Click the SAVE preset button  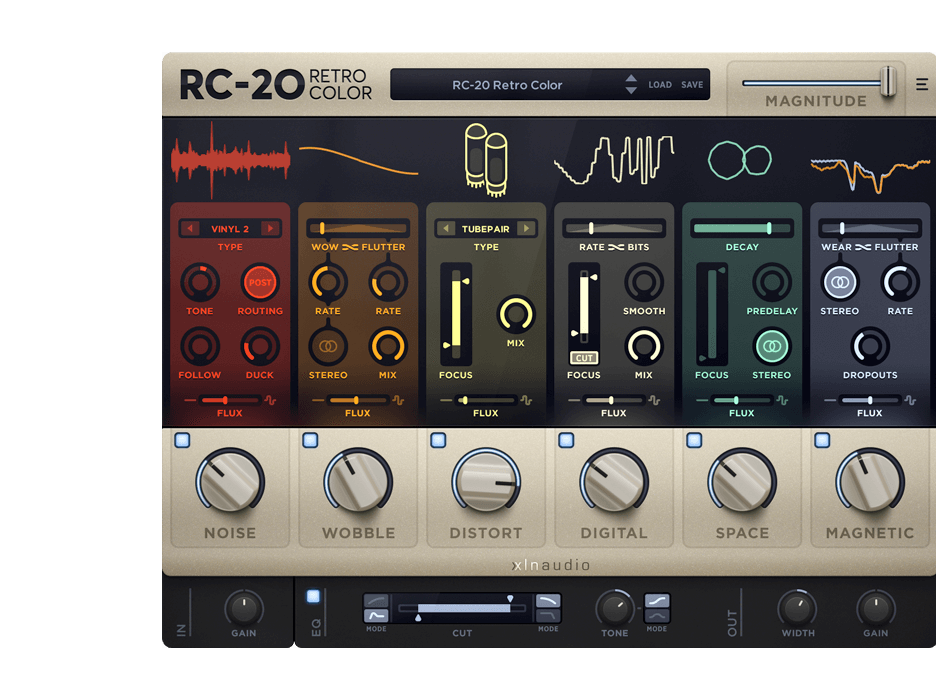click(x=692, y=85)
